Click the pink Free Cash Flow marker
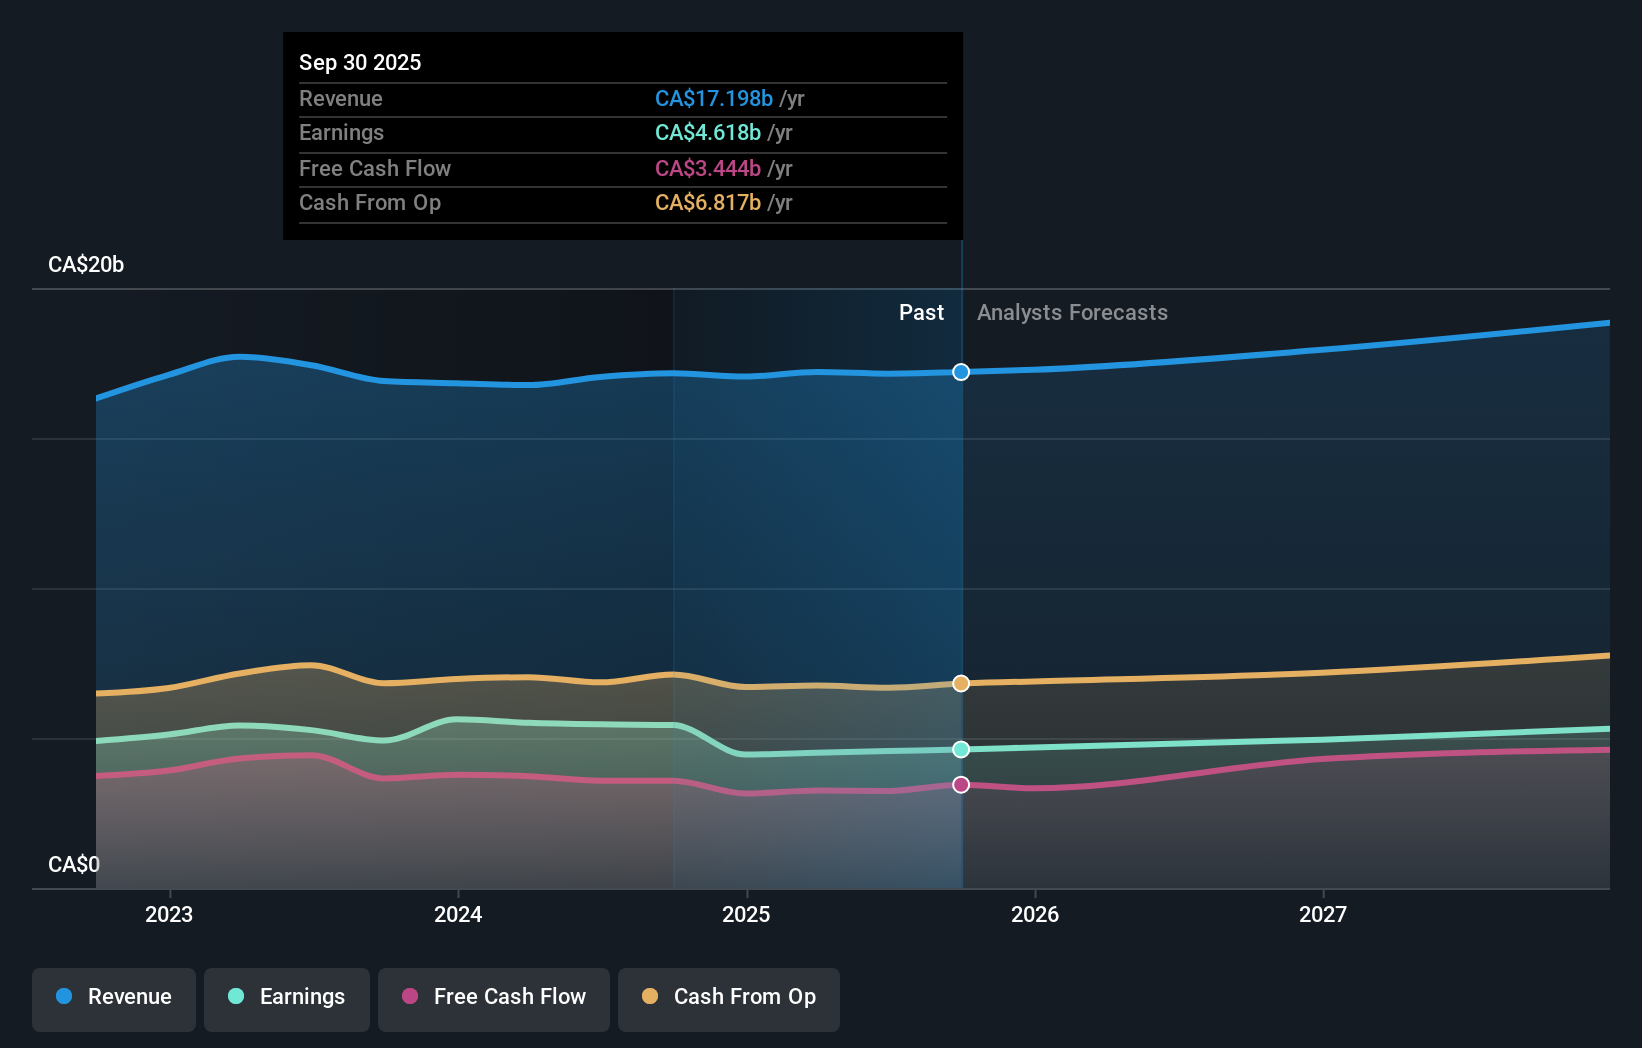 point(961,785)
